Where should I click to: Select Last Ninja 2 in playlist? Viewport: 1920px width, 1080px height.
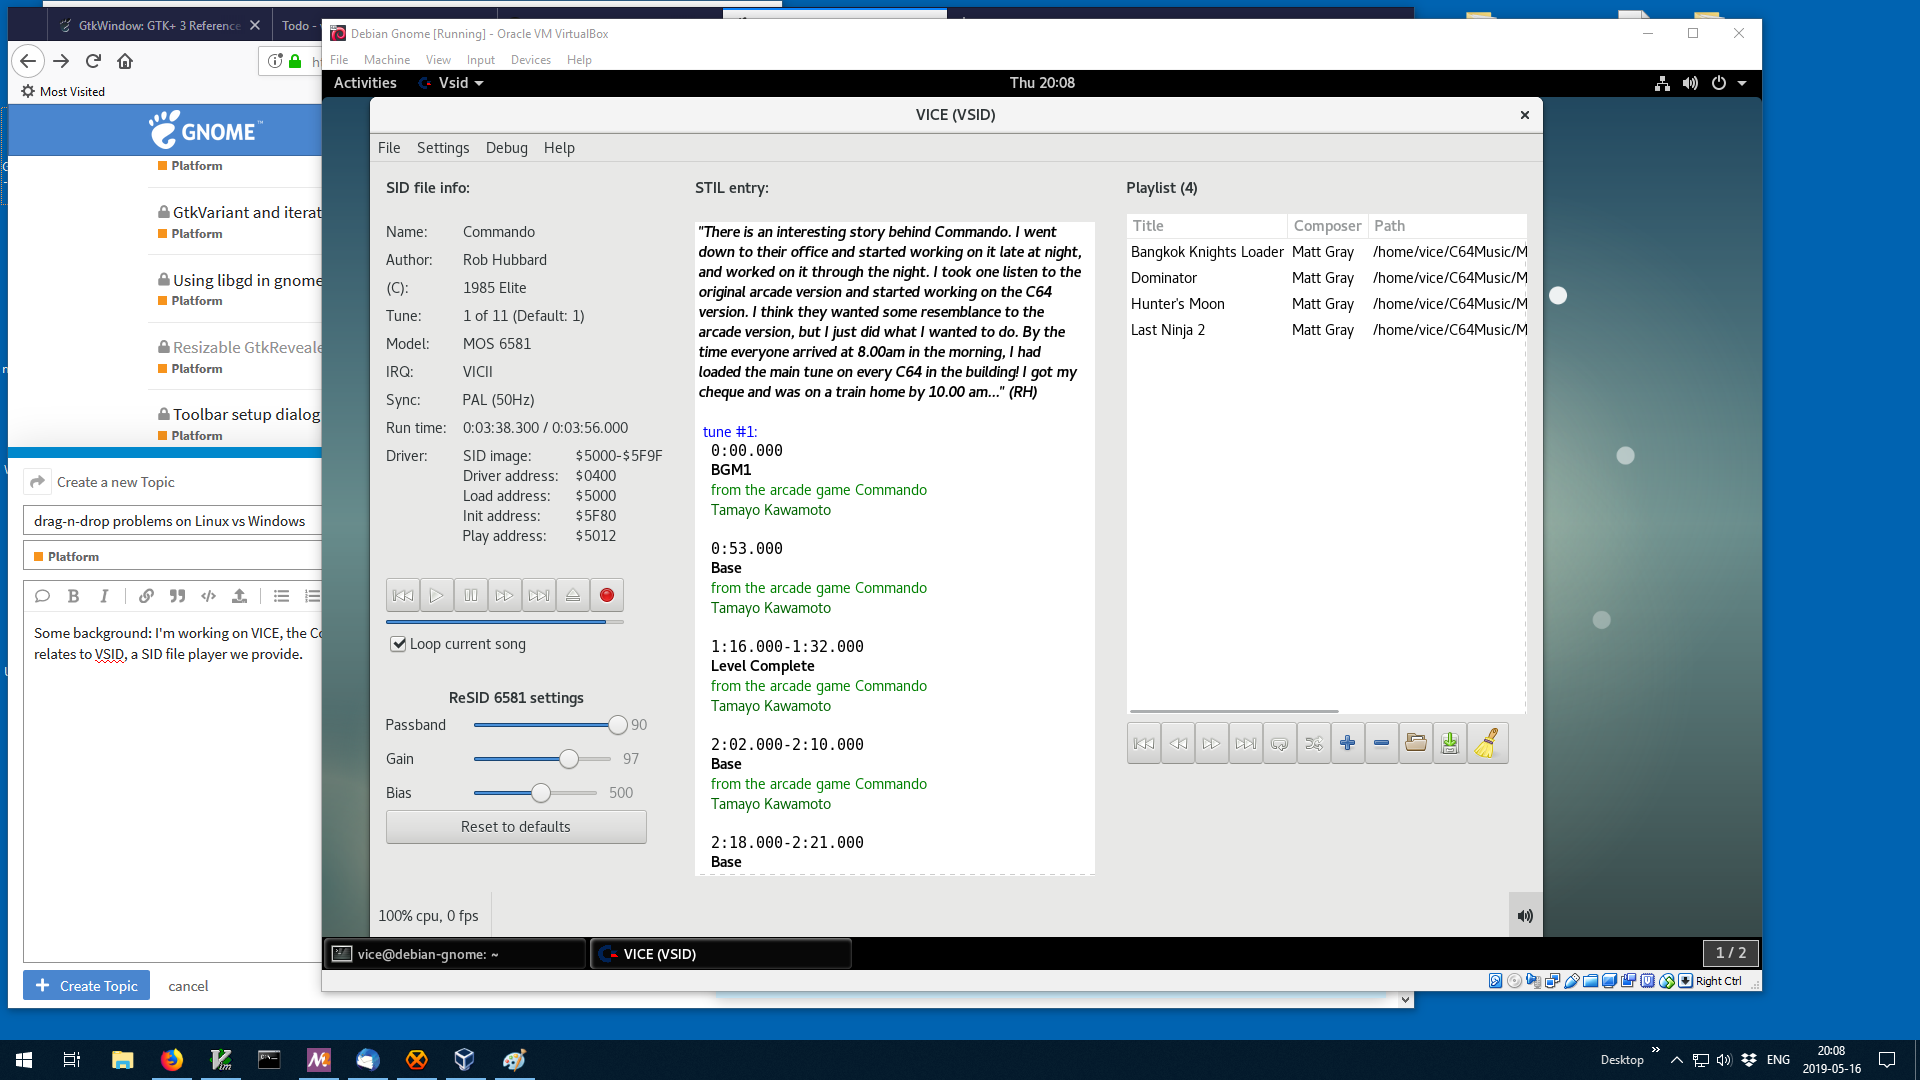tap(1327, 330)
